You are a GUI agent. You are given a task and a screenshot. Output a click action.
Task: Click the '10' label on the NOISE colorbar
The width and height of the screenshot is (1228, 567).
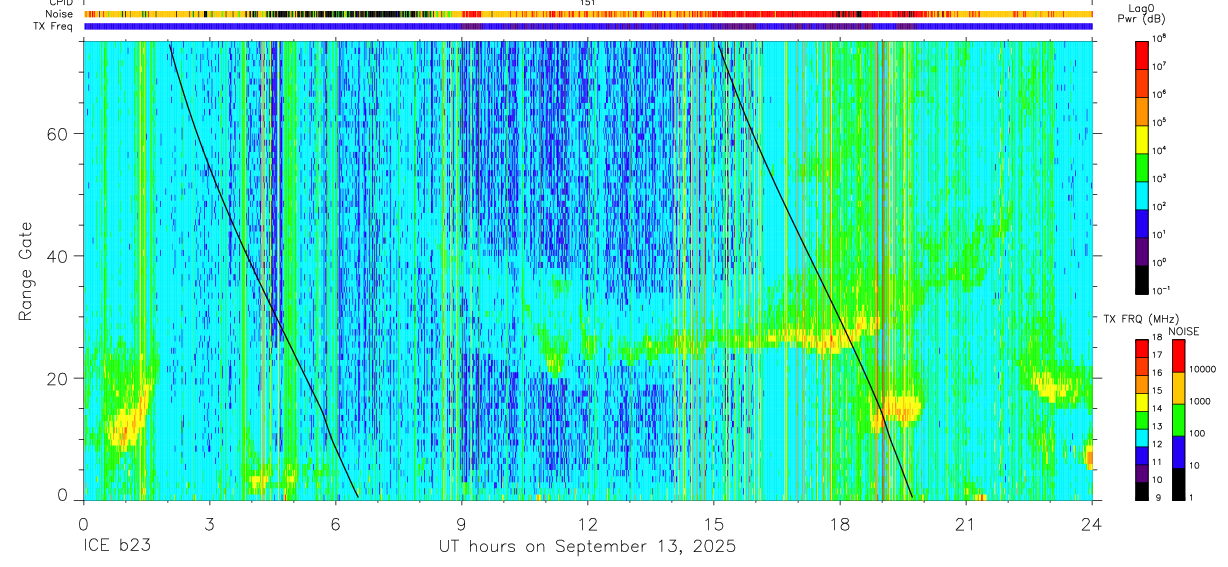(1196, 465)
